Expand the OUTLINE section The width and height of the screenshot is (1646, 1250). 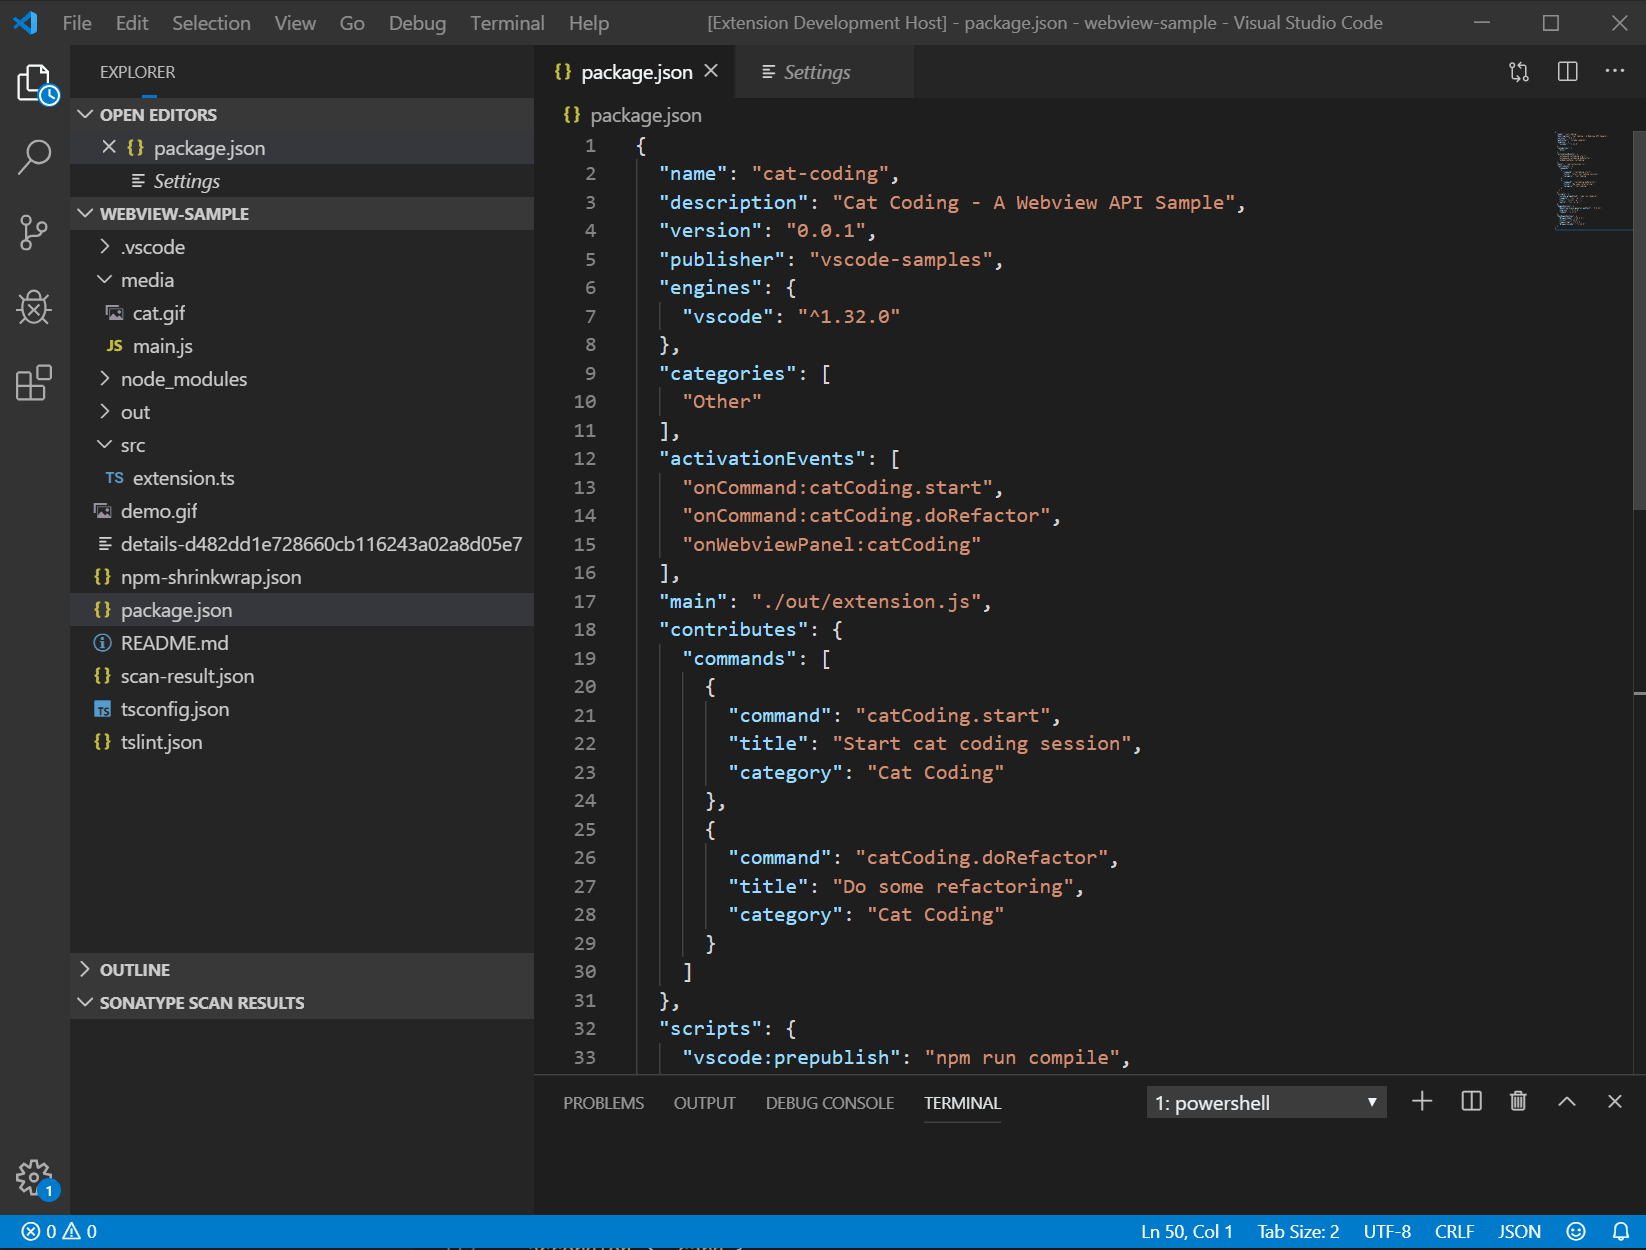click(x=135, y=970)
